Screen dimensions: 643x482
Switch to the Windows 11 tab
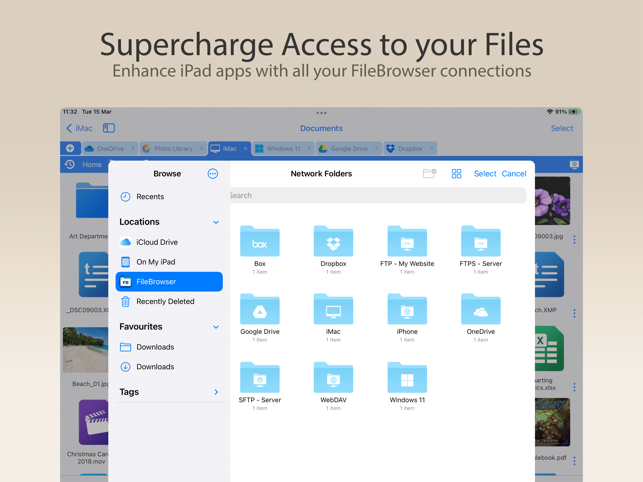[283, 148]
